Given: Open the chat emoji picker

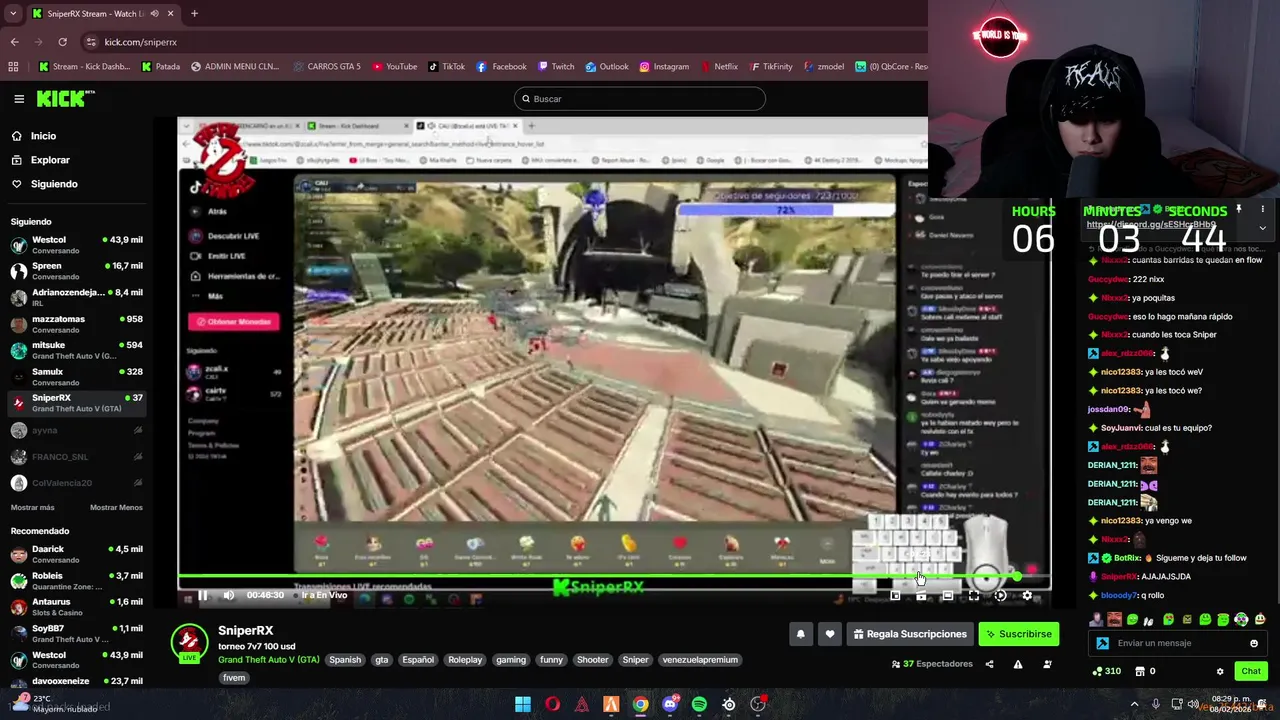Looking at the screenshot, I should pos(1254,643).
